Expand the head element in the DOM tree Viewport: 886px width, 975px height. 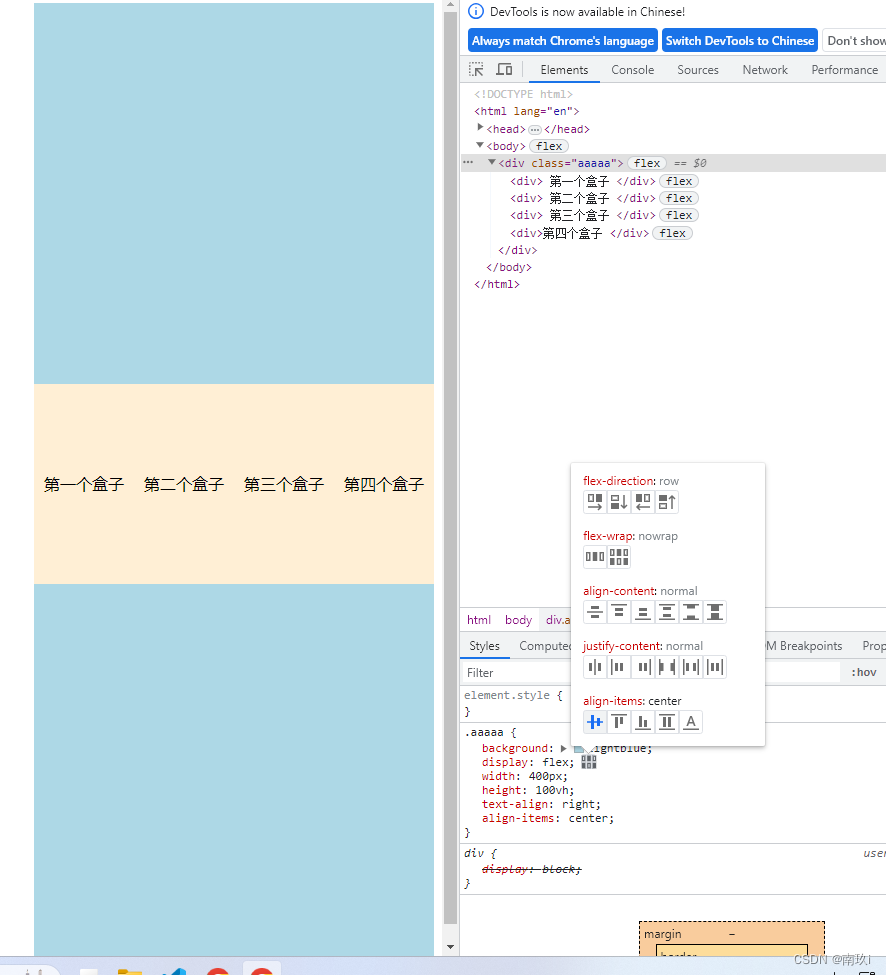[x=481, y=128]
